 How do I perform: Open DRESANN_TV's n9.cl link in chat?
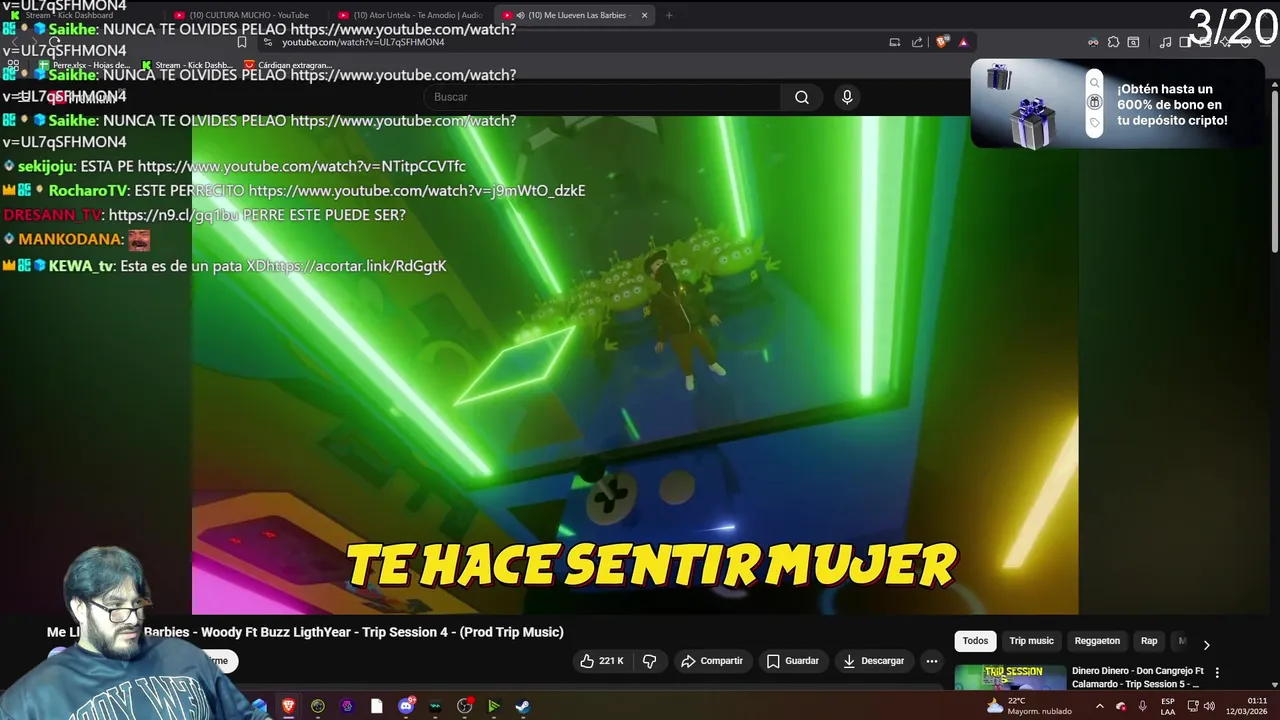click(x=173, y=215)
